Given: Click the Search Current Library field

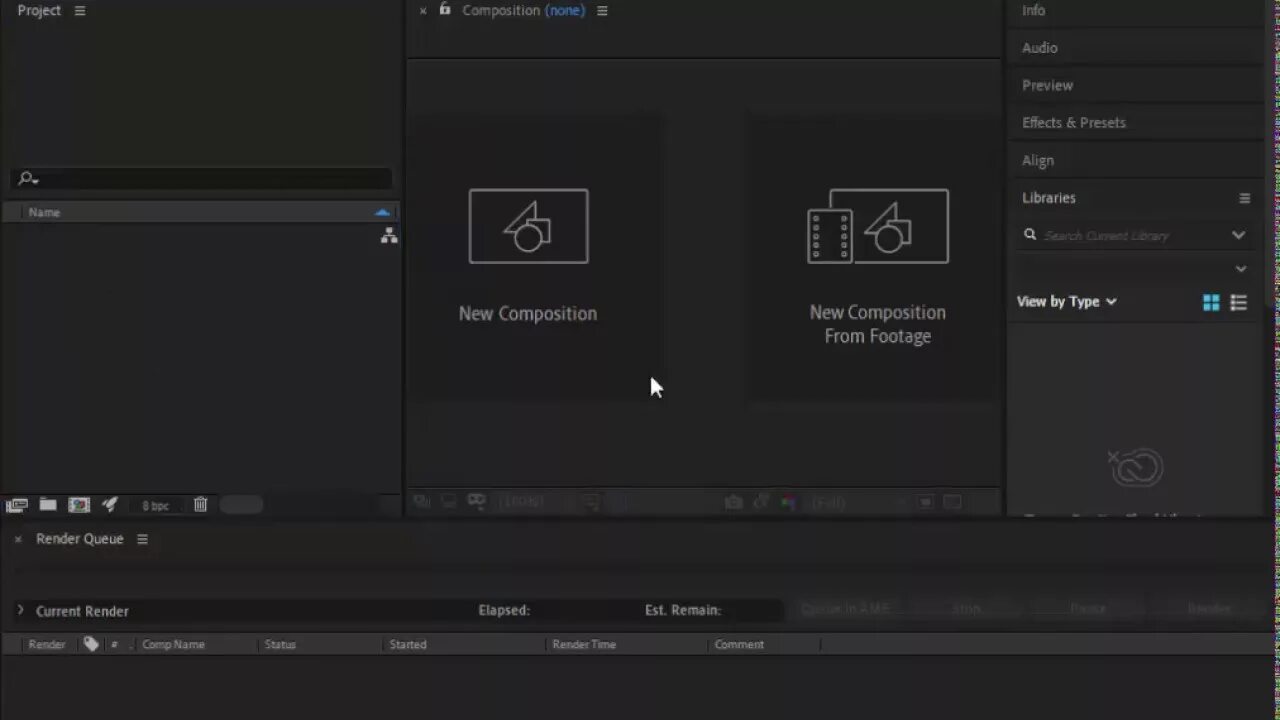Looking at the screenshot, I should coord(1106,235).
